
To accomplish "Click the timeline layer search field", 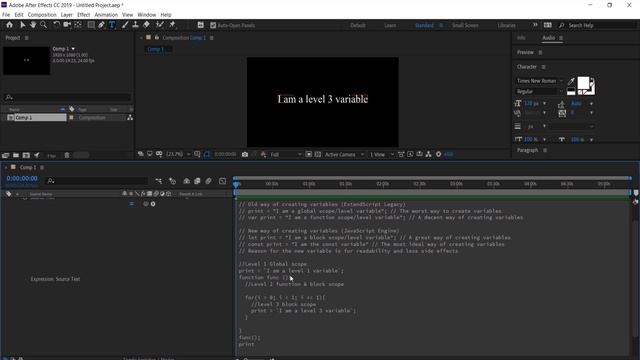I will pos(96,181).
